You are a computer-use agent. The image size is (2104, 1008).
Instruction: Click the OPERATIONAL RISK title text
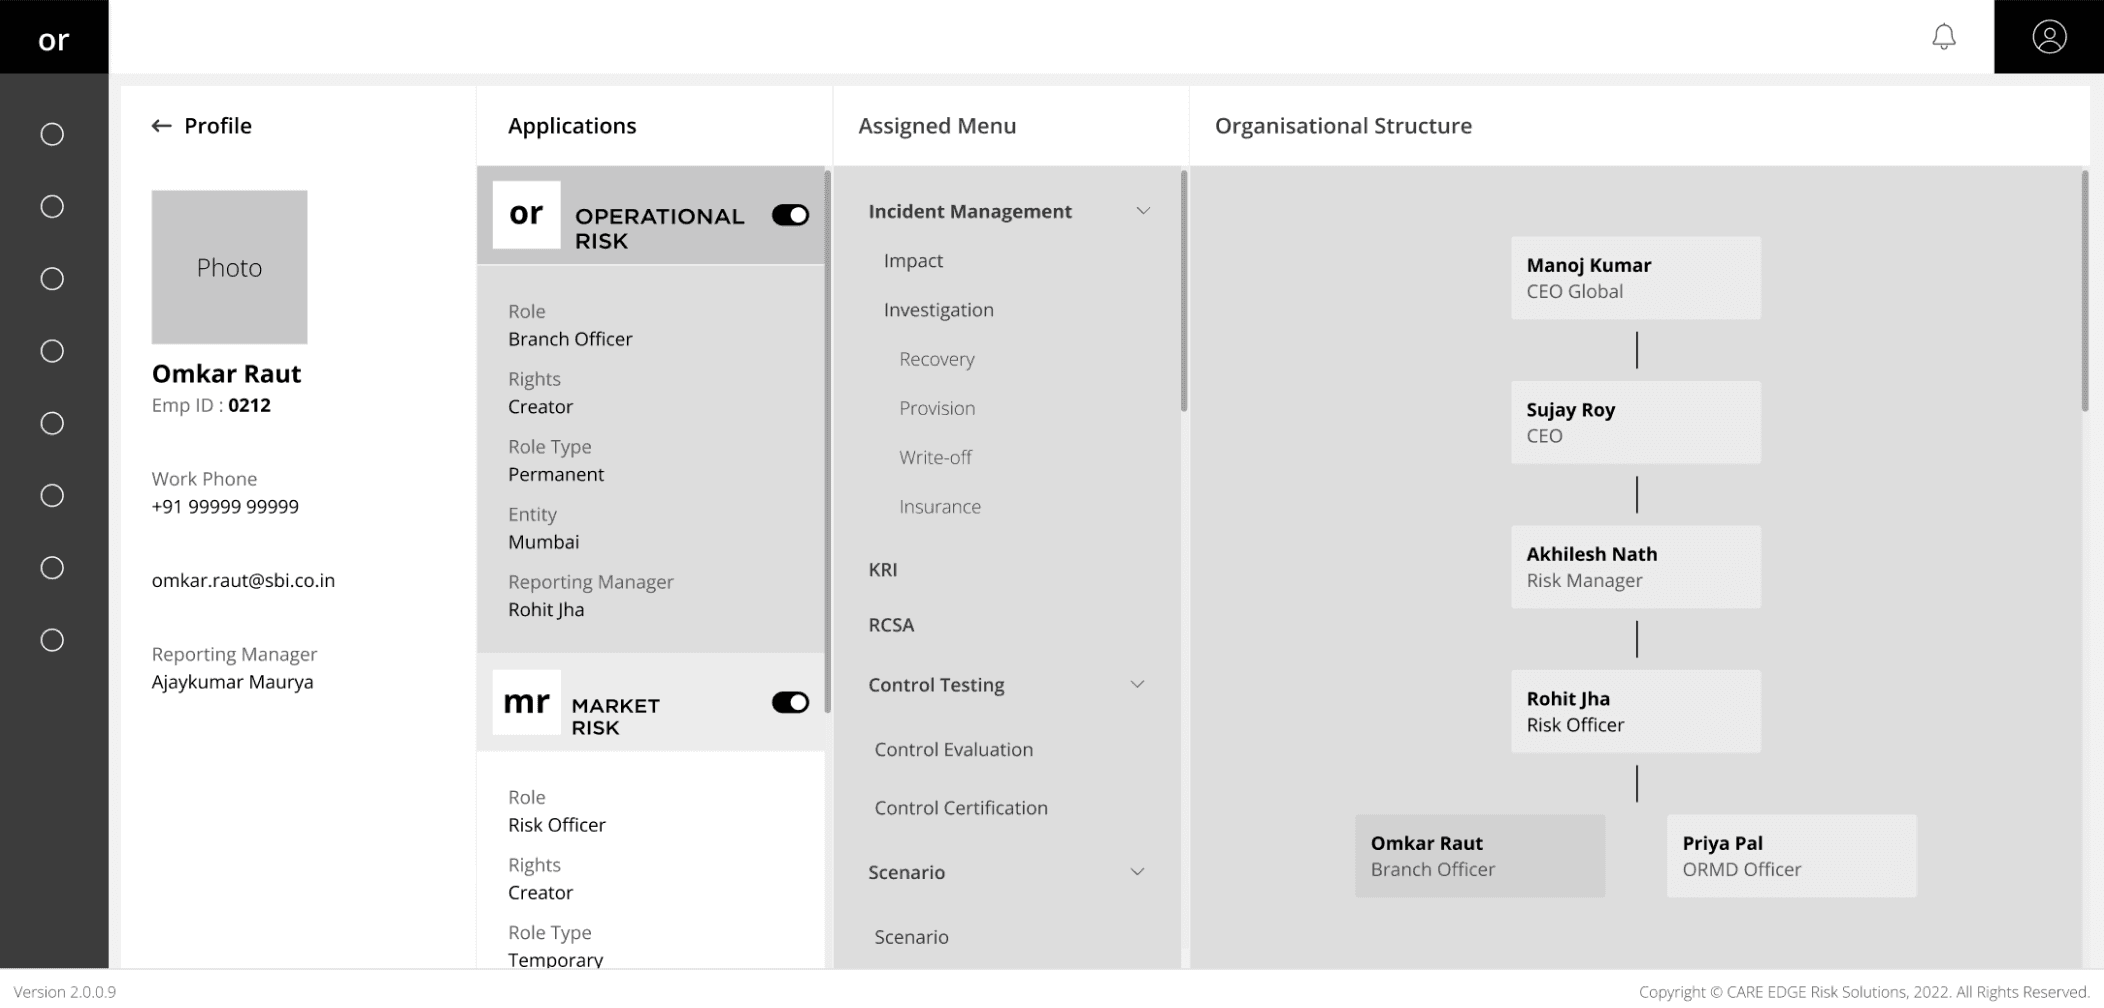pos(659,228)
